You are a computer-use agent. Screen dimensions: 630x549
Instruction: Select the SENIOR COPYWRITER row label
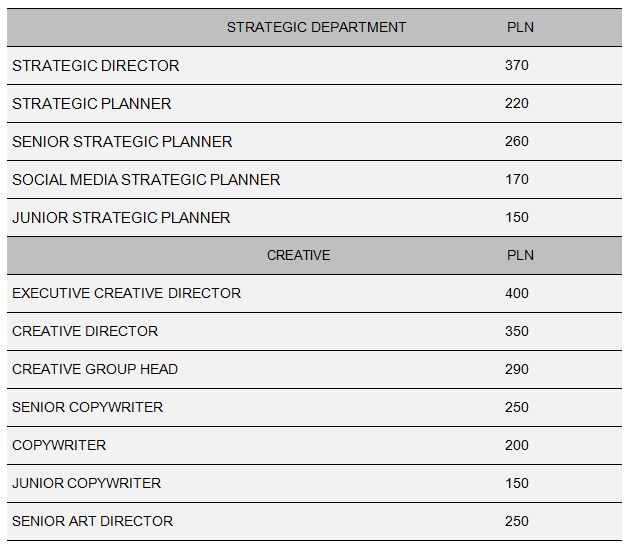pyautogui.click(x=87, y=408)
